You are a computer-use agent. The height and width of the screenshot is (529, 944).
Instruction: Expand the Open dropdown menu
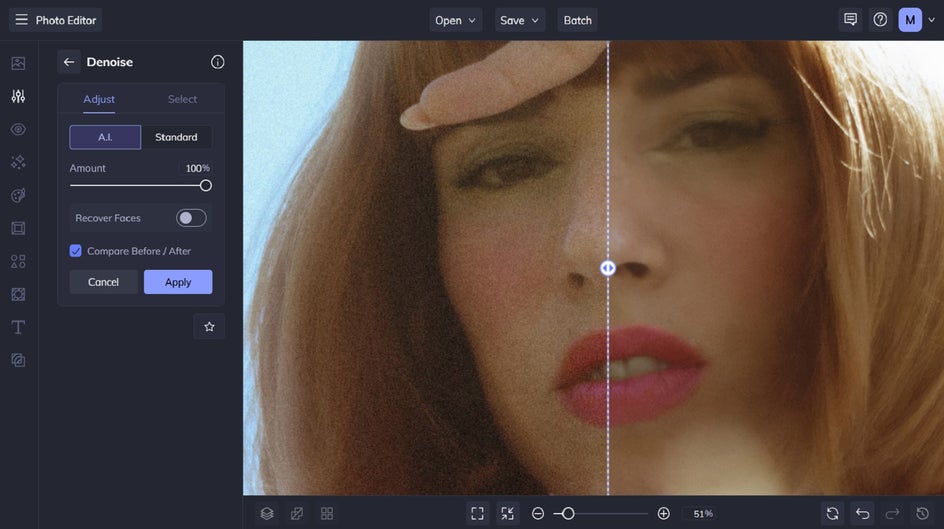pyautogui.click(x=455, y=20)
